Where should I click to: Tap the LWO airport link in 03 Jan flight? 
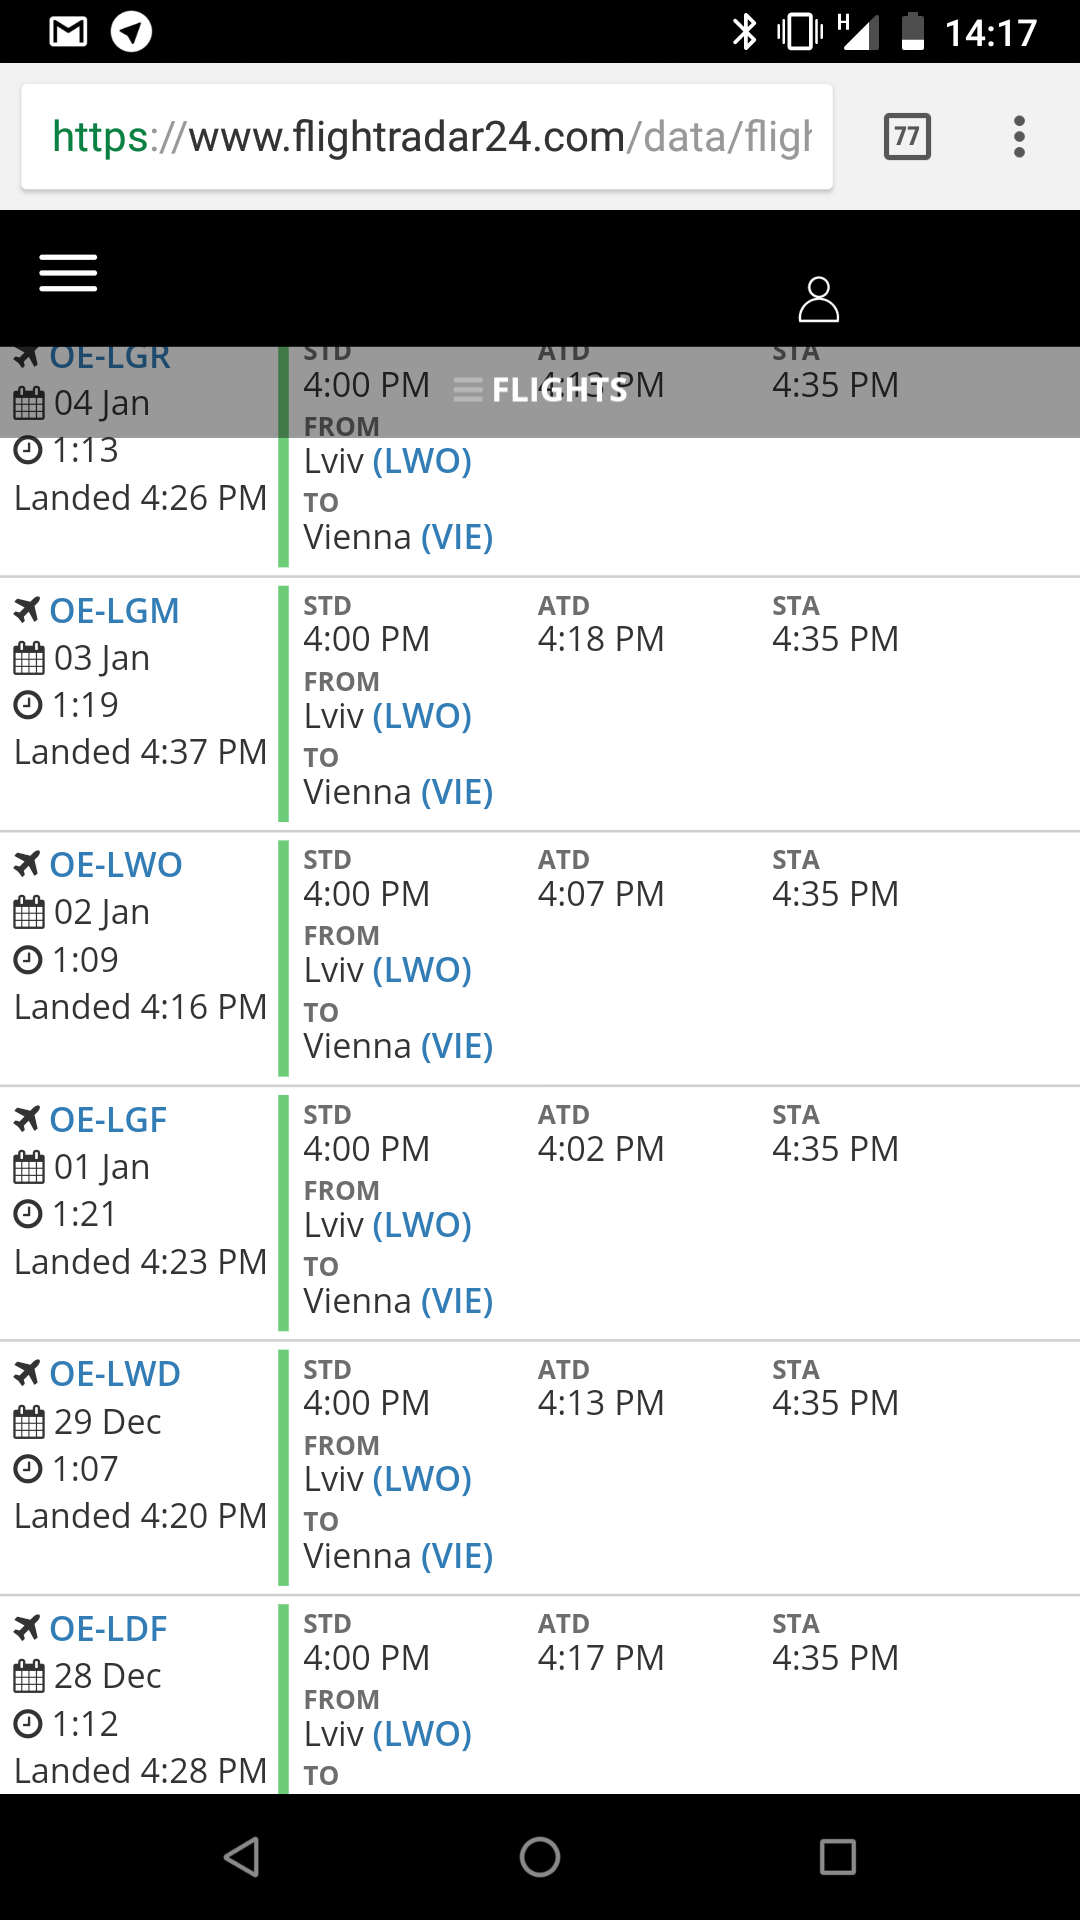[x=422, y=716]
